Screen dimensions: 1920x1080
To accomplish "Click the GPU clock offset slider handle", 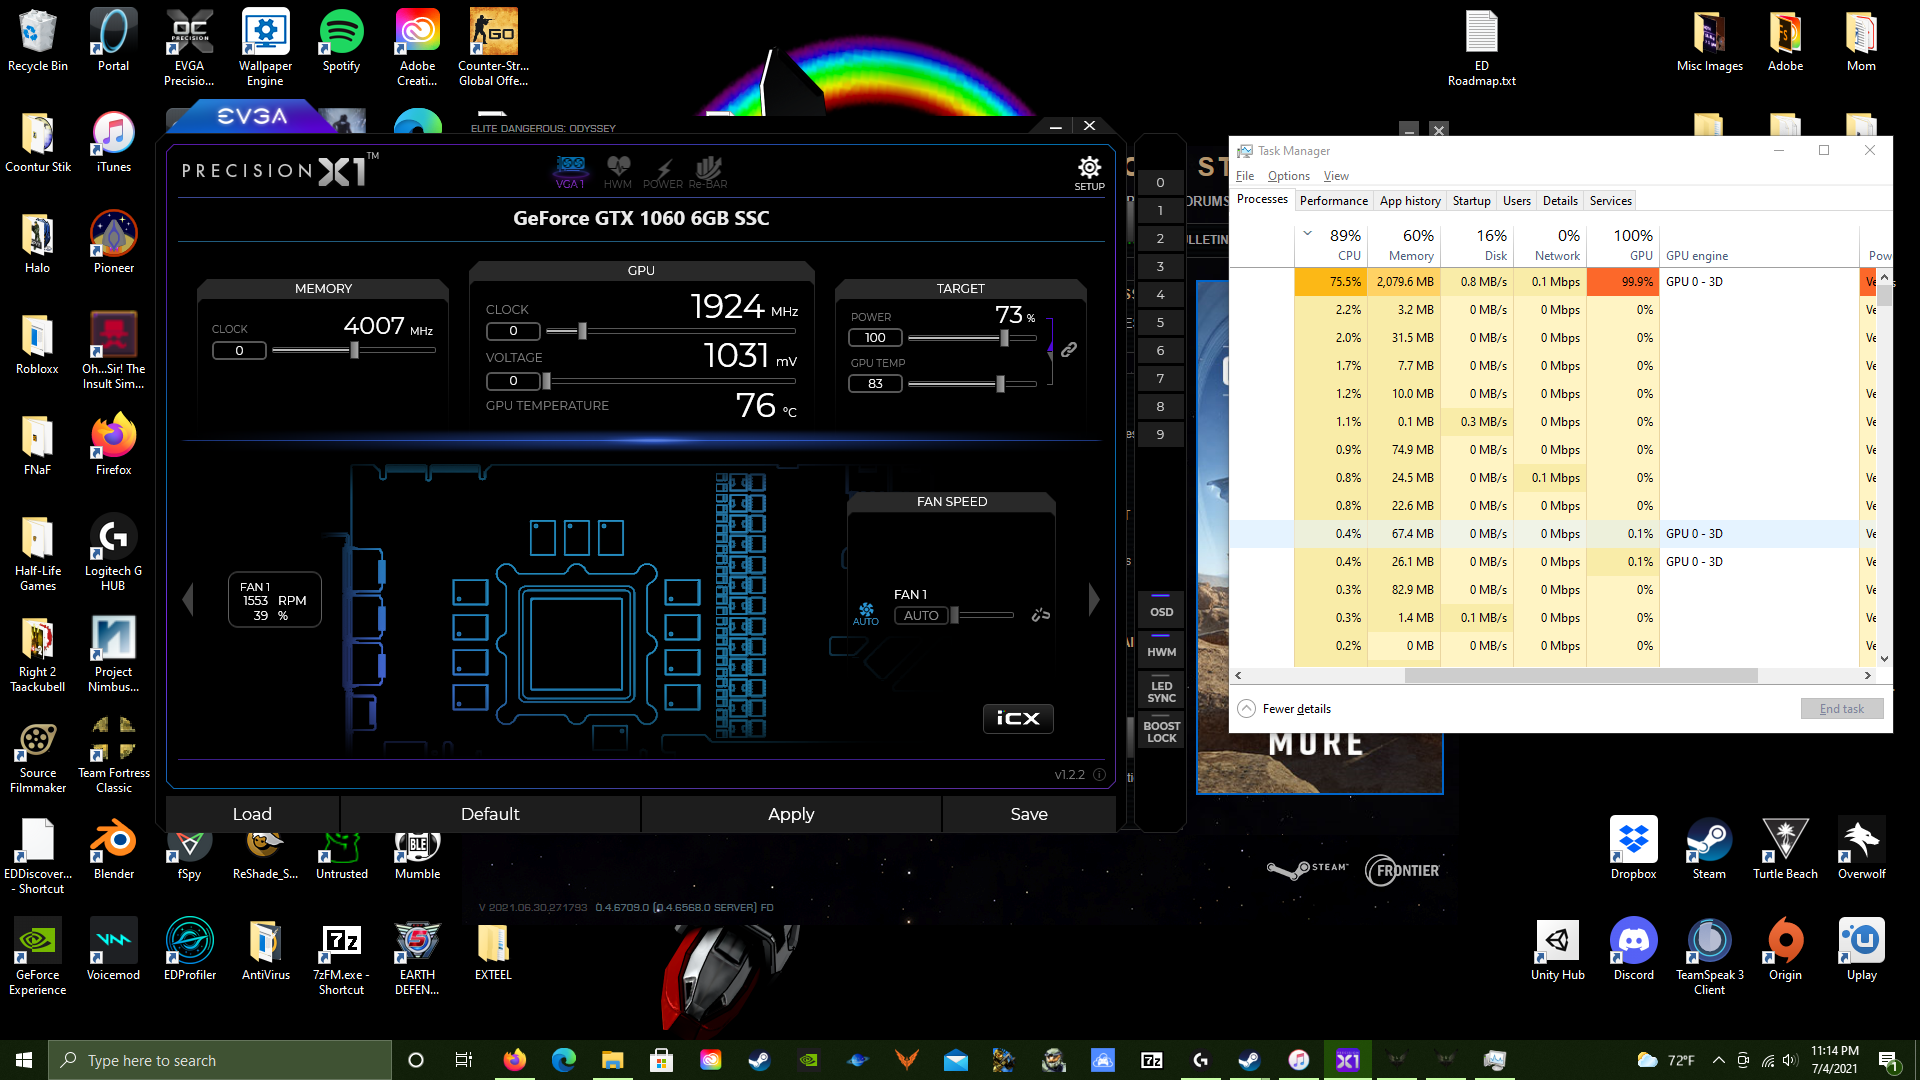I will pos(582,331).
